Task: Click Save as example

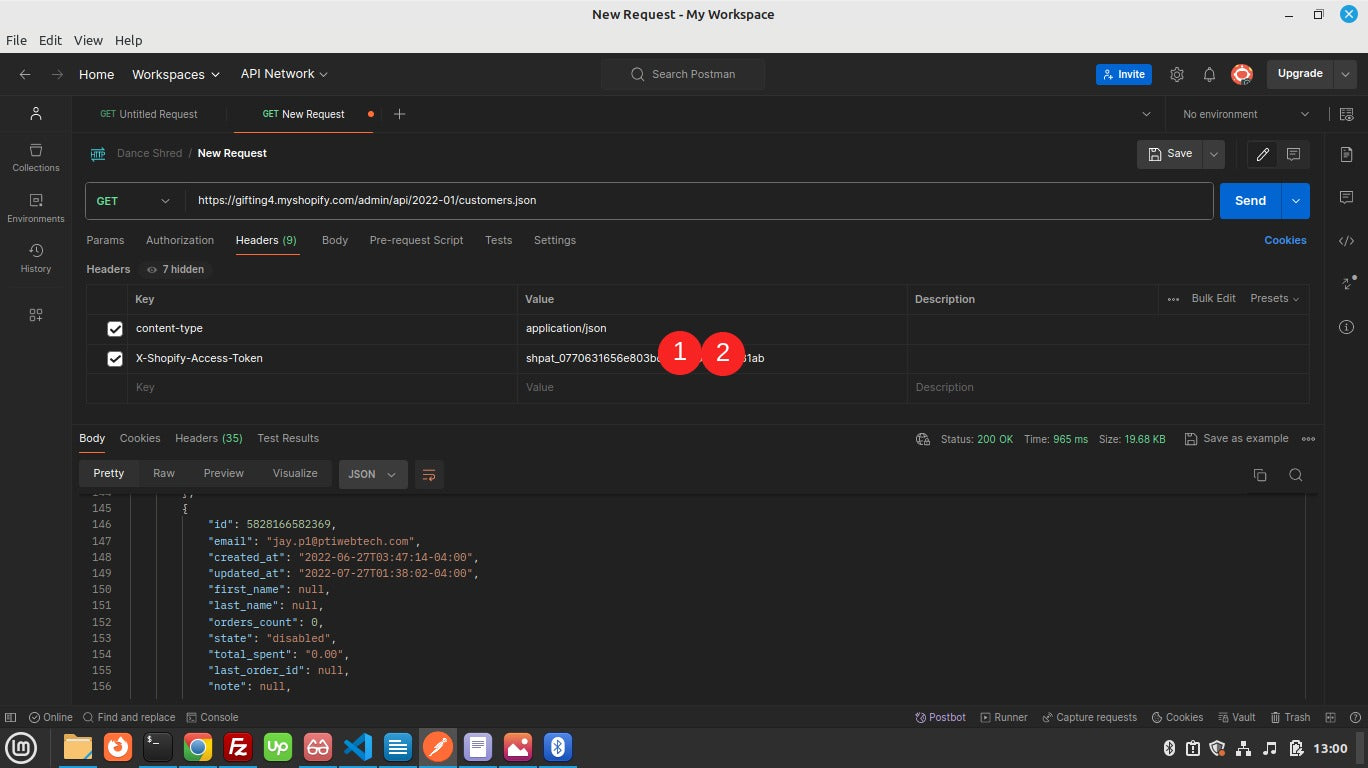Action: coord(1236,439)
